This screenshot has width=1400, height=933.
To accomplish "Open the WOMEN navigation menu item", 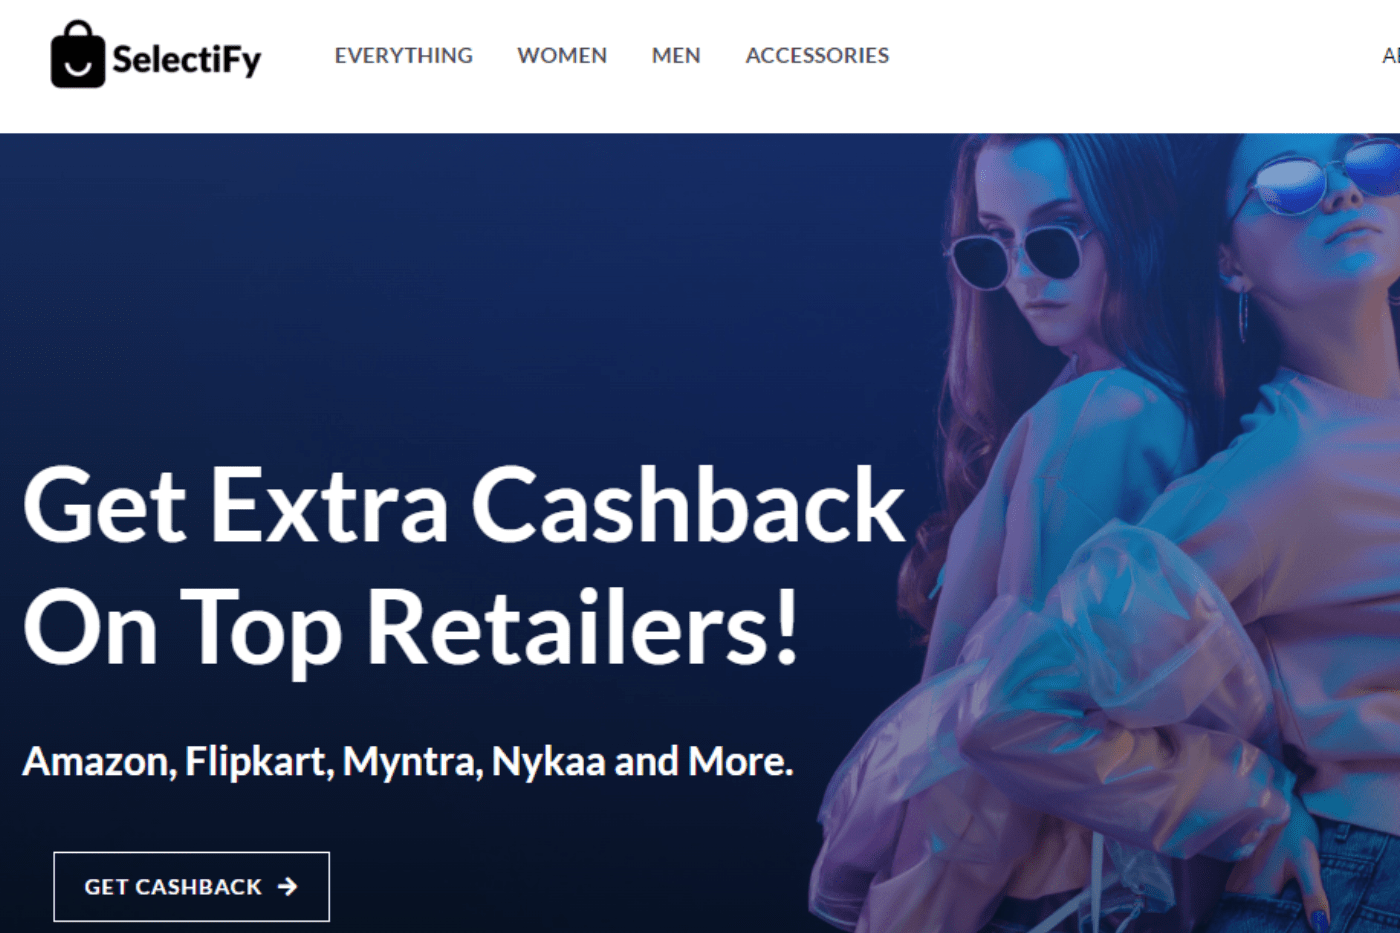I will 562,56.
